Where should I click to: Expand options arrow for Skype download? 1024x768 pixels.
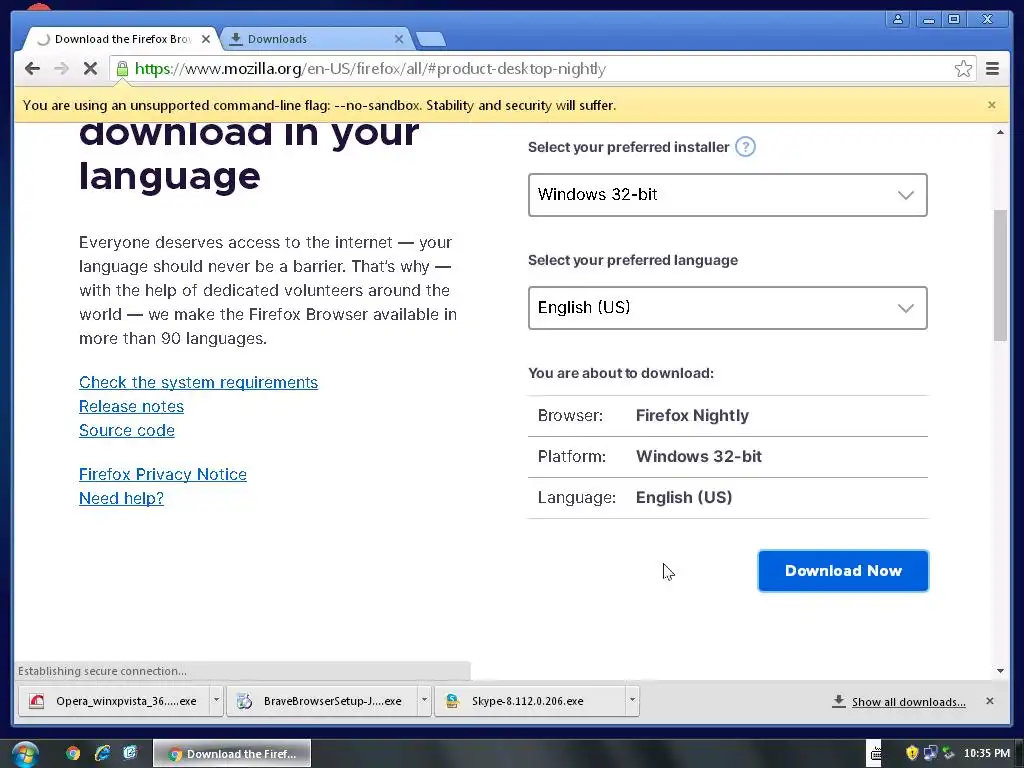point(632,701)
